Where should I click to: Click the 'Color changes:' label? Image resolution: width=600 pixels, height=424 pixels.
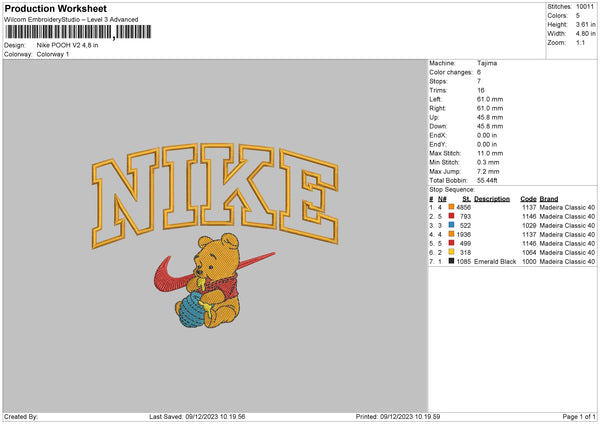[x=451, y=72]
